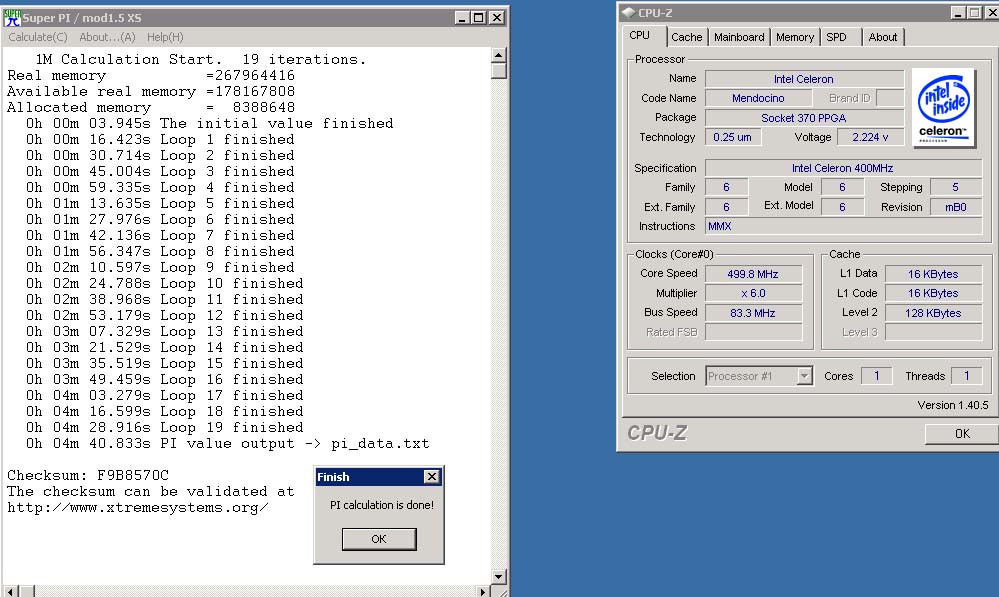Close the Finish dialog with X

[x=431, y=477]
